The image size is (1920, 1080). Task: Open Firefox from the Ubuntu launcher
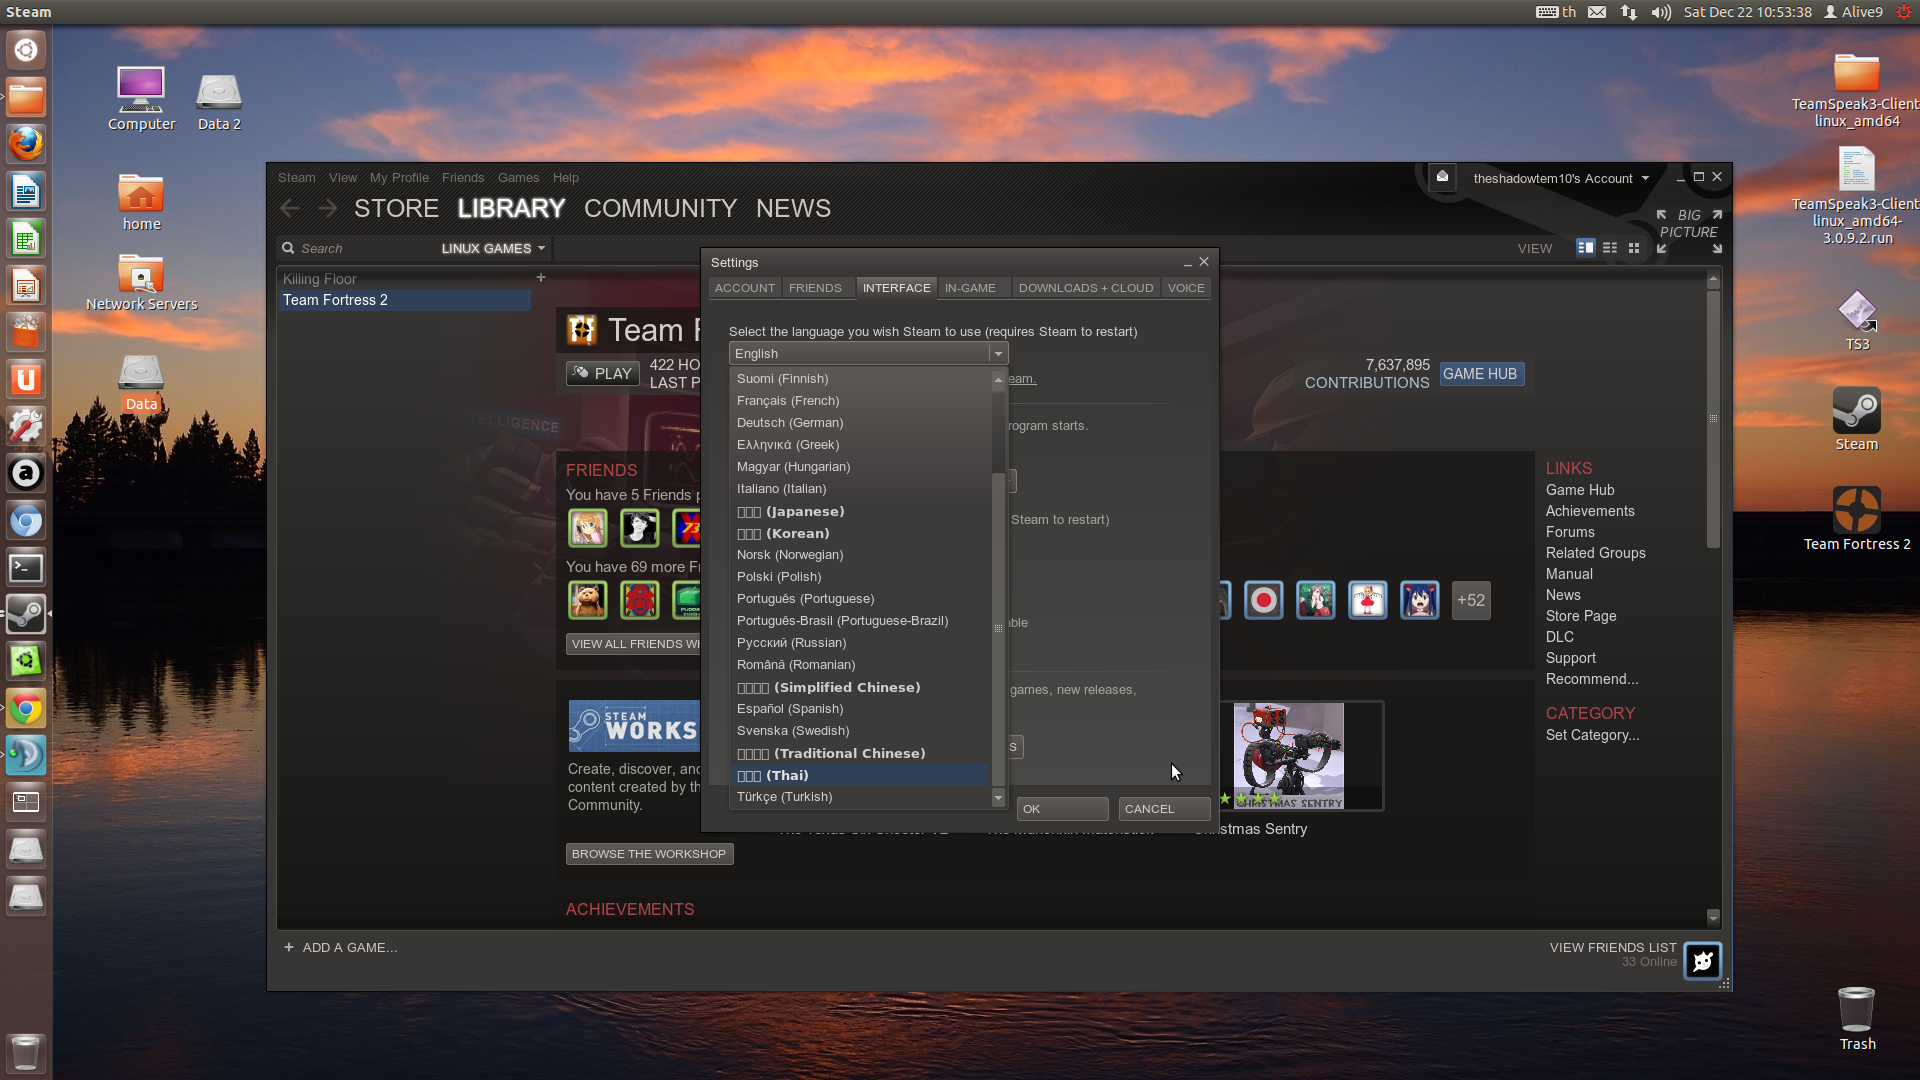click(x=26, y=143)
